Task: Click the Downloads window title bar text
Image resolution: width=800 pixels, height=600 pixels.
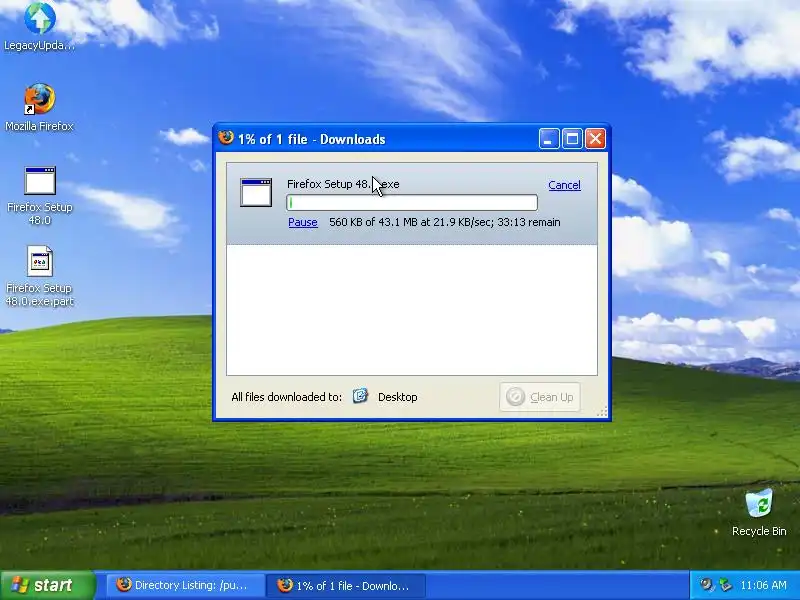Action: 311,139
